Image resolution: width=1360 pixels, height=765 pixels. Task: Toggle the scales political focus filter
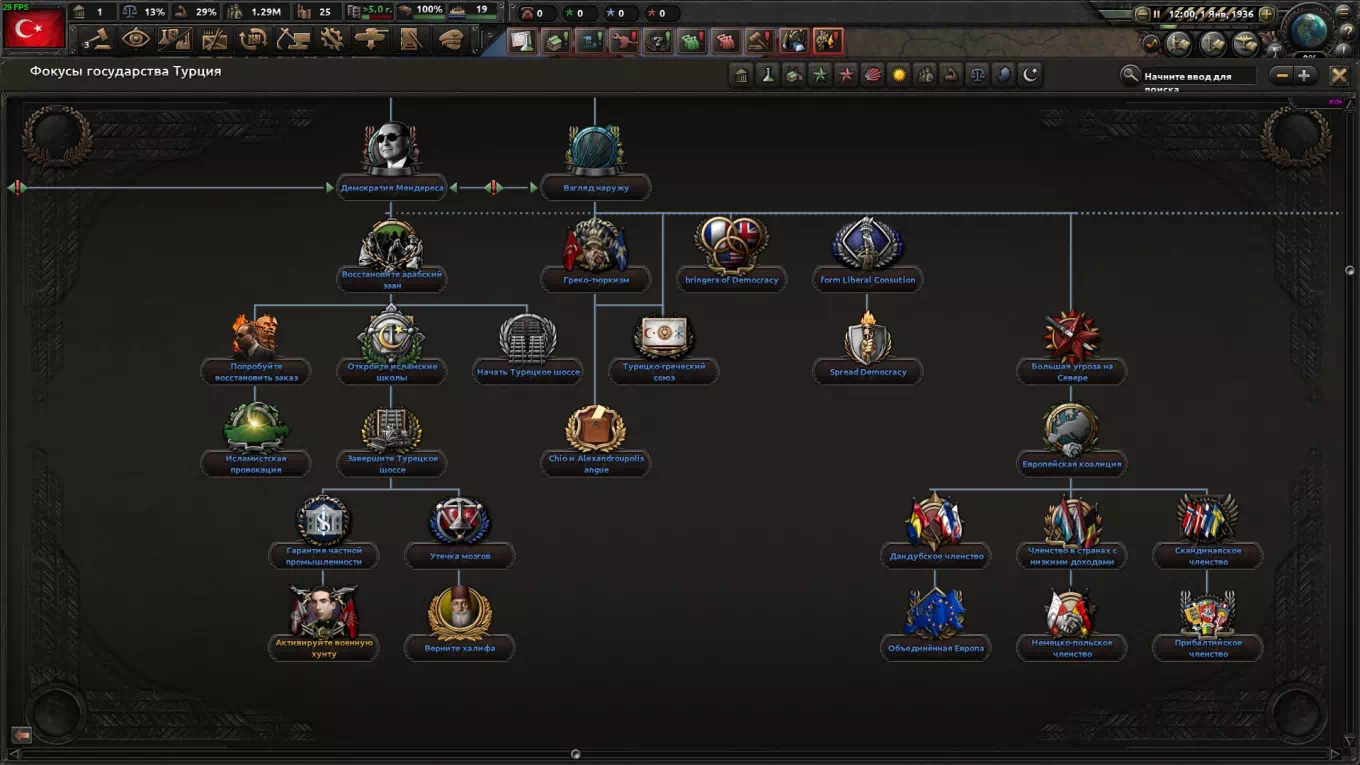coord(977,73)
